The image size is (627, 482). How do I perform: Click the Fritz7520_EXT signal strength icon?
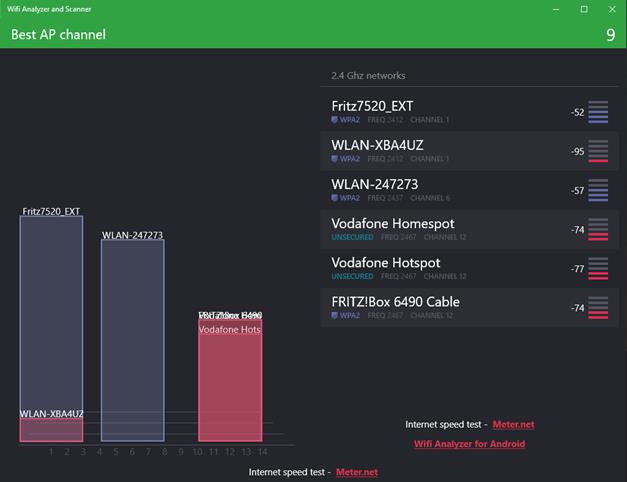pos(598,112)
